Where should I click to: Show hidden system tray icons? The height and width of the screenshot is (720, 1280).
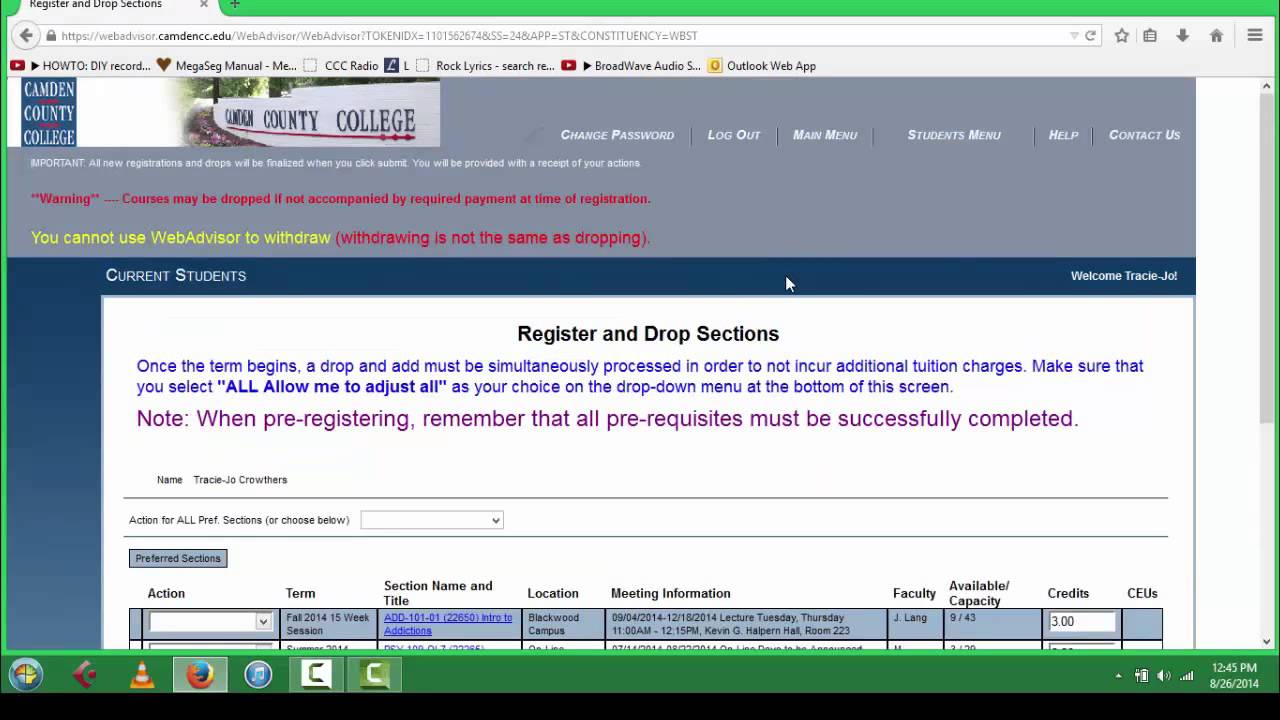pos(1118,676)
